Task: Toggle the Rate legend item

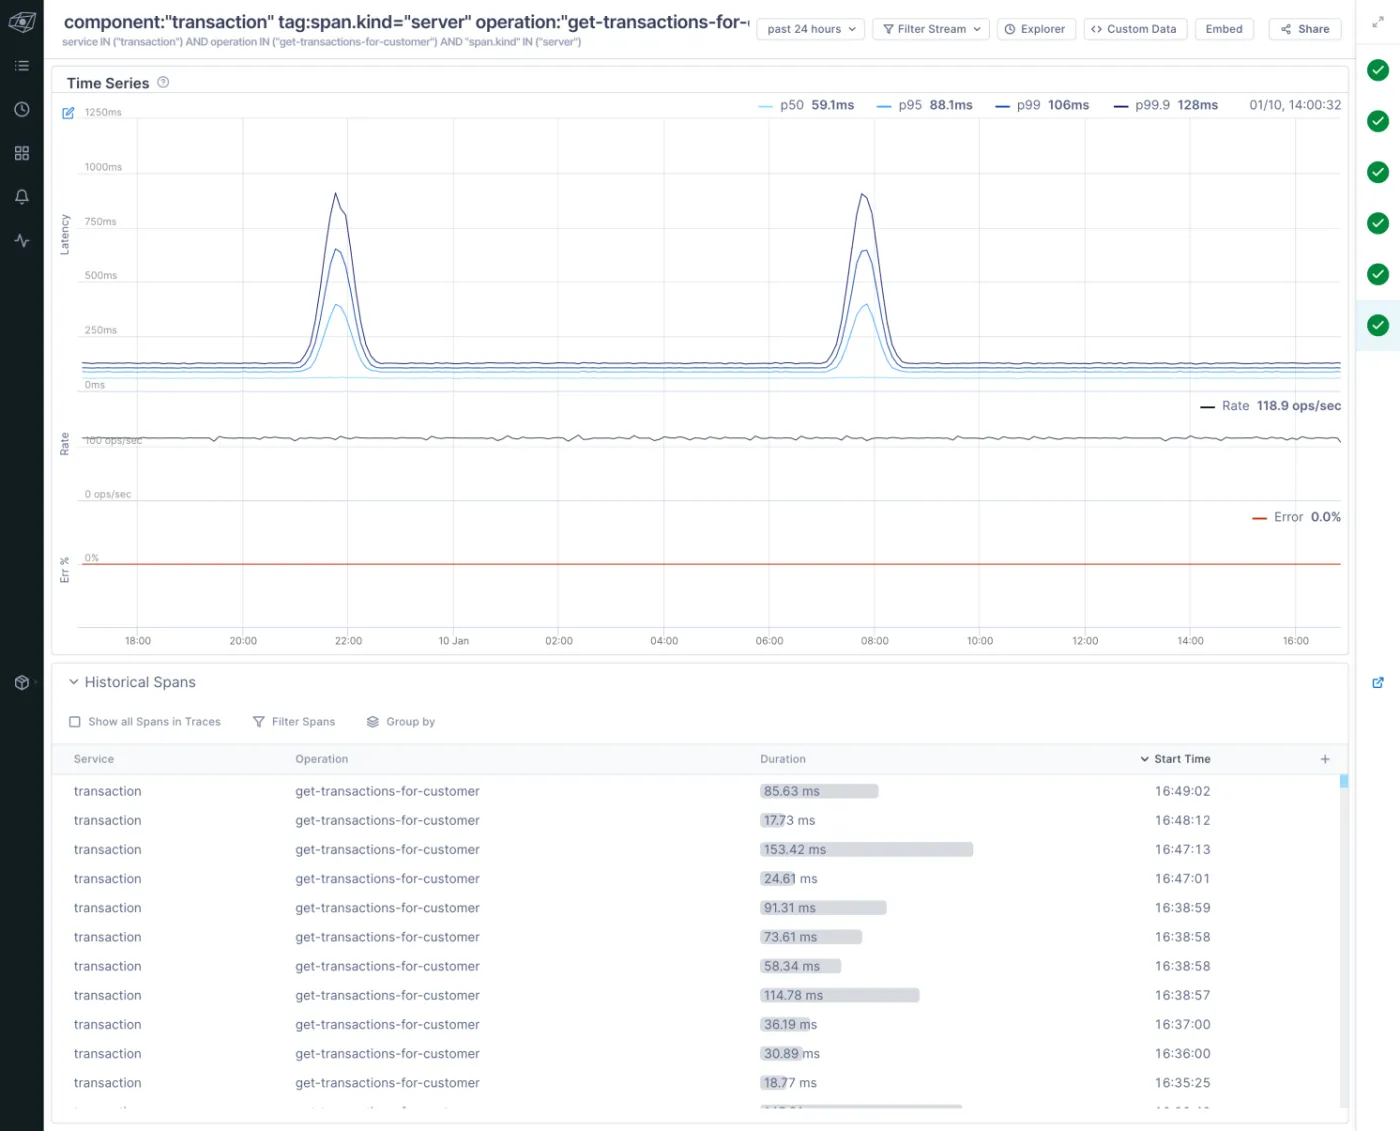Action: click(x=1271, y=406)
